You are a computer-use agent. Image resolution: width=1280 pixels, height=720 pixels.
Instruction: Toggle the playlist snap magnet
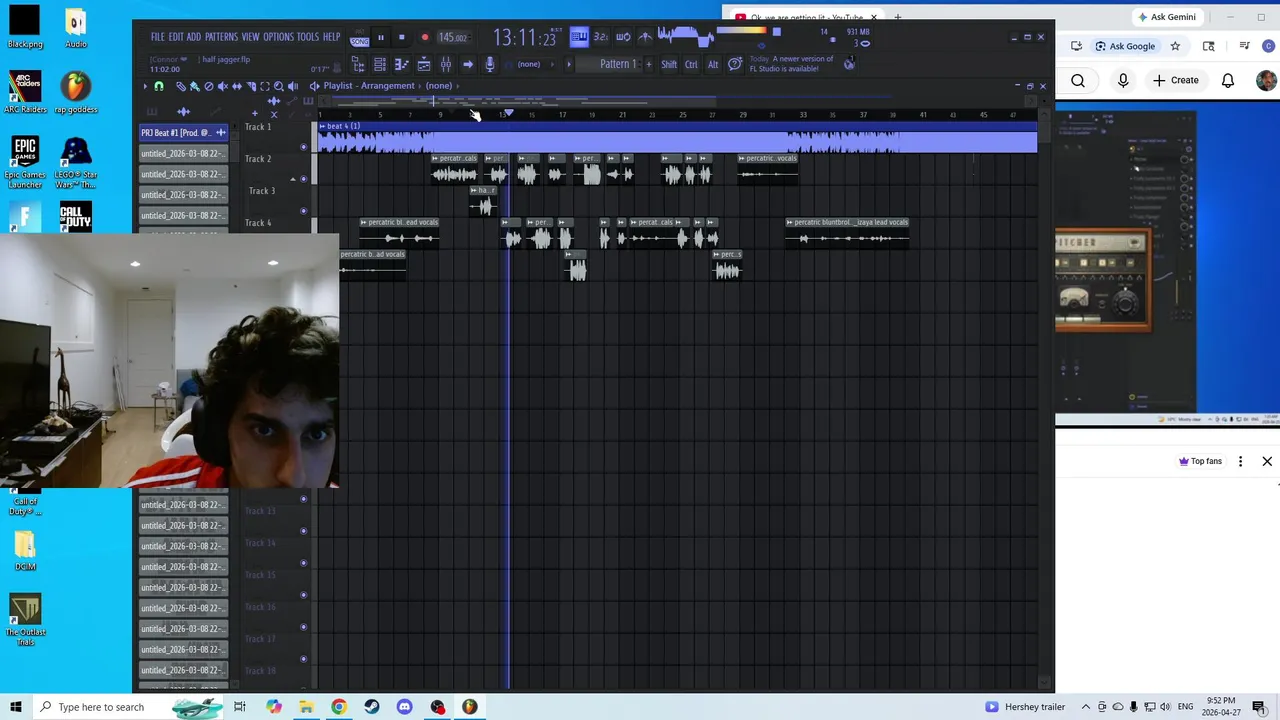(159, 87)
